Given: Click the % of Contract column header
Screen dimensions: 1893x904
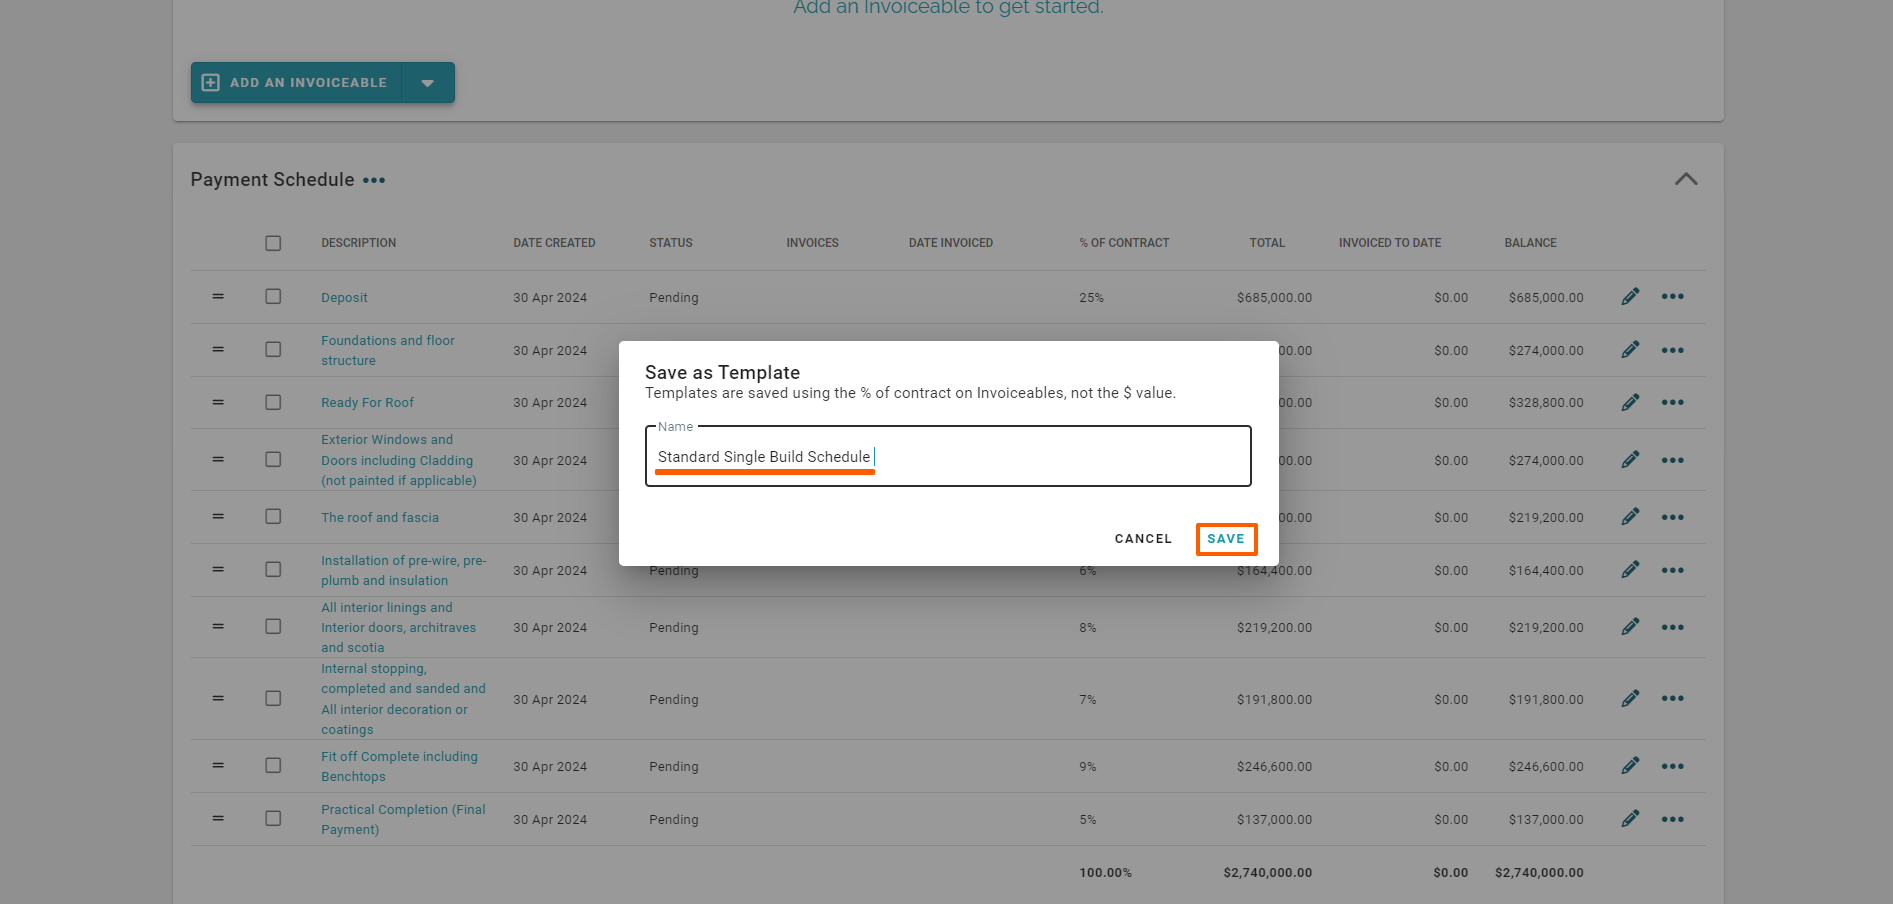Looking at the screenshot, I should [1124, 243].
